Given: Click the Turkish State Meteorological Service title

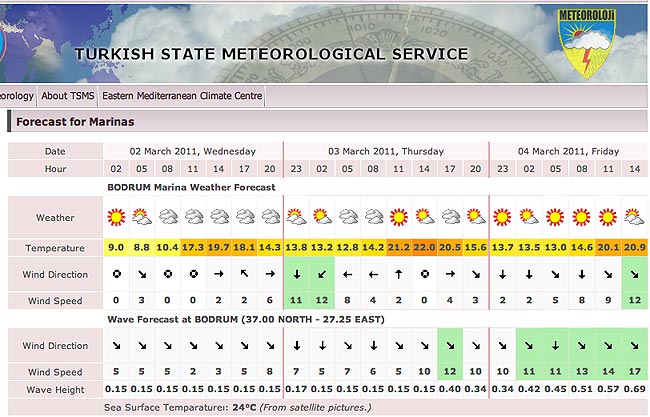Looking at the screenshot, I should (270, 54).
